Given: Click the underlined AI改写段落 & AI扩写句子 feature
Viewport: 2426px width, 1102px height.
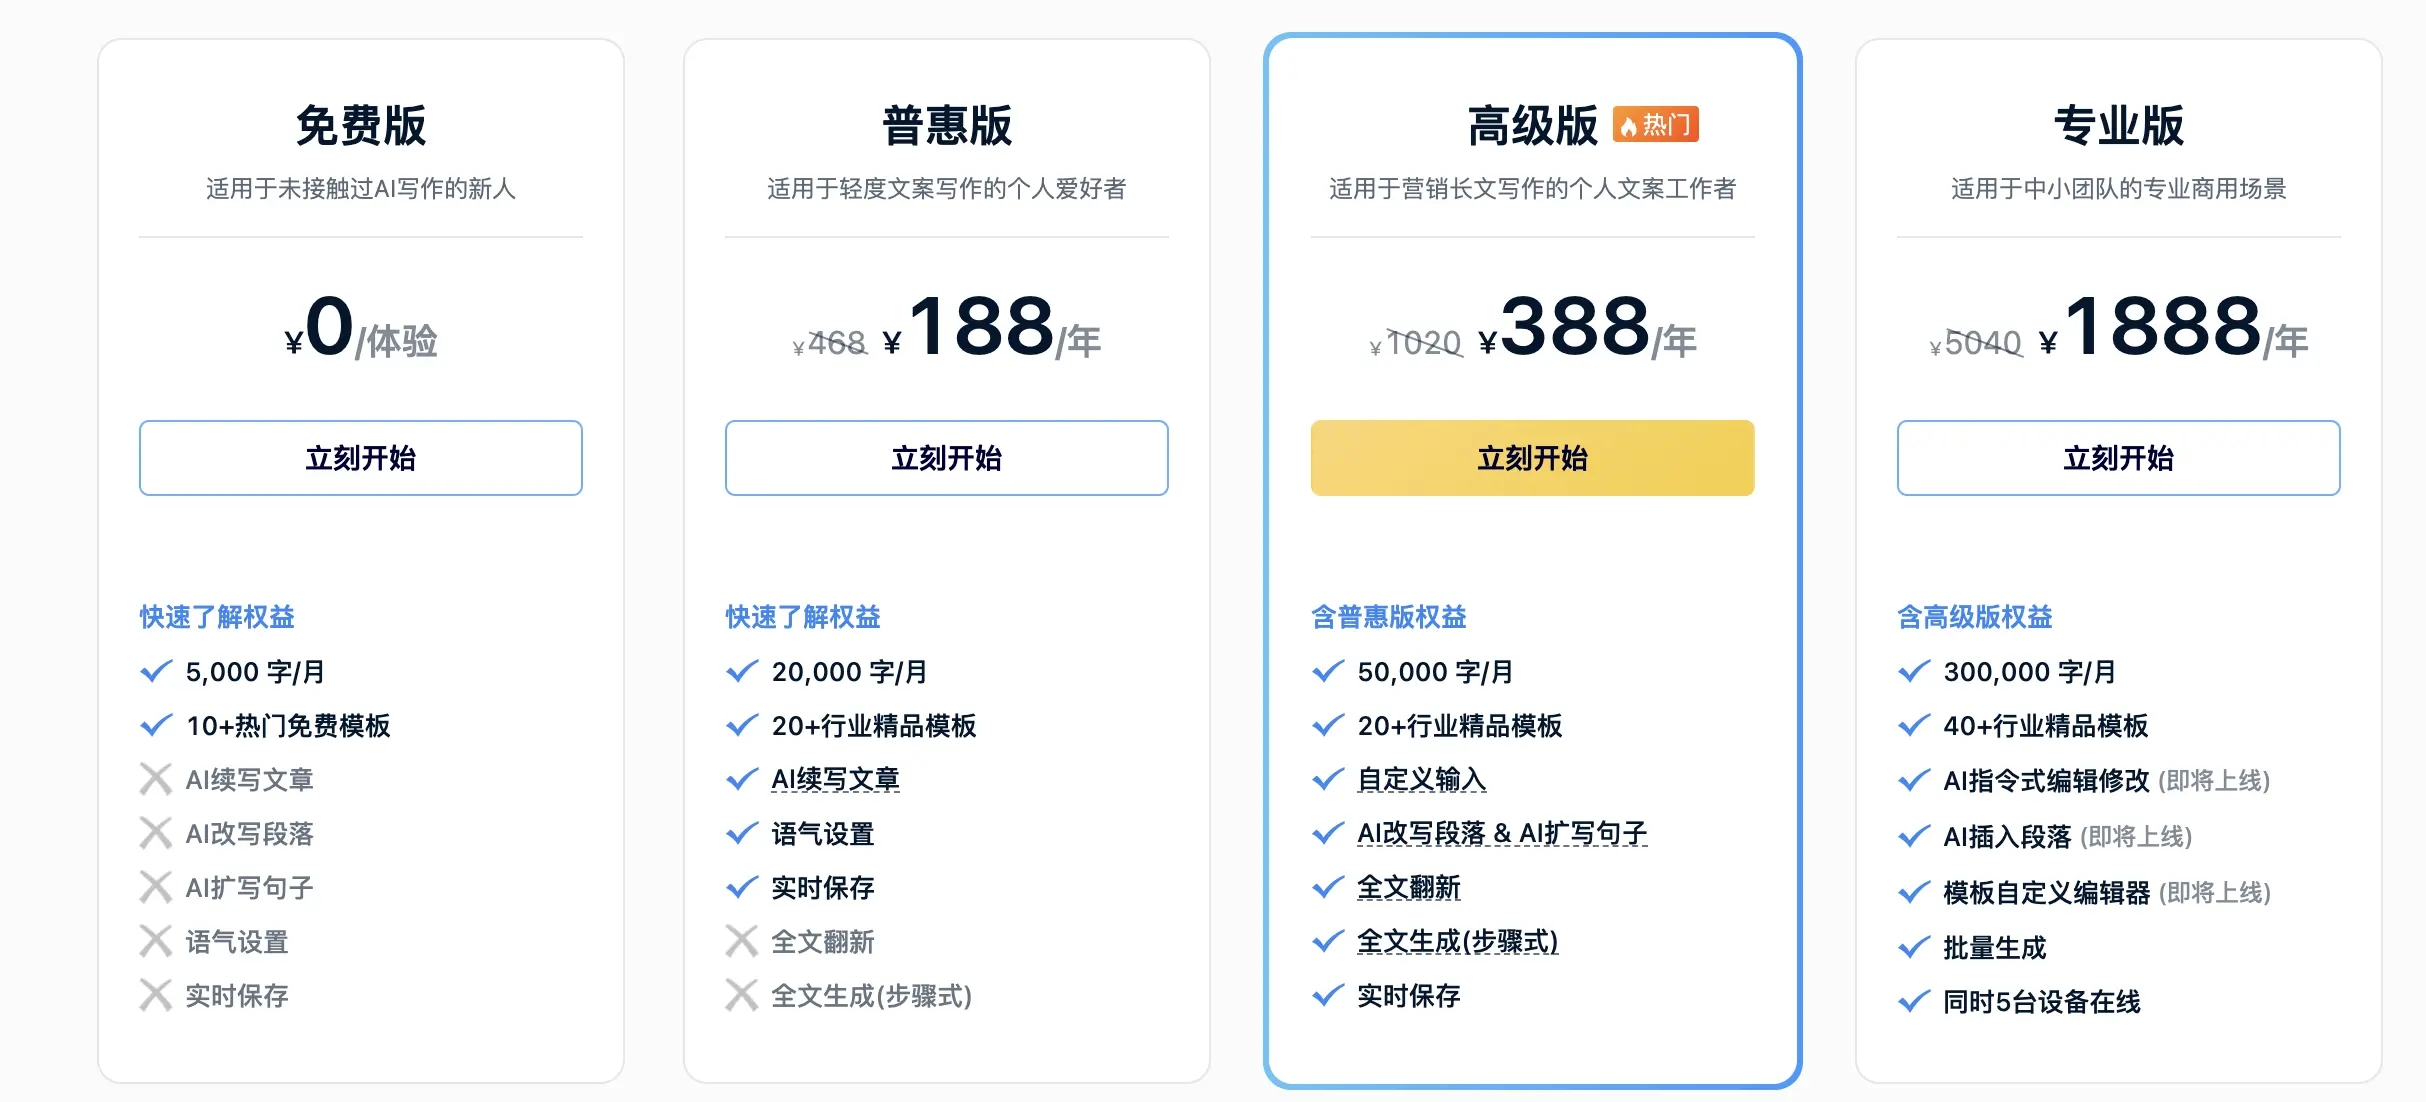Looking at the screenshot, I should tap(1501, 833).
